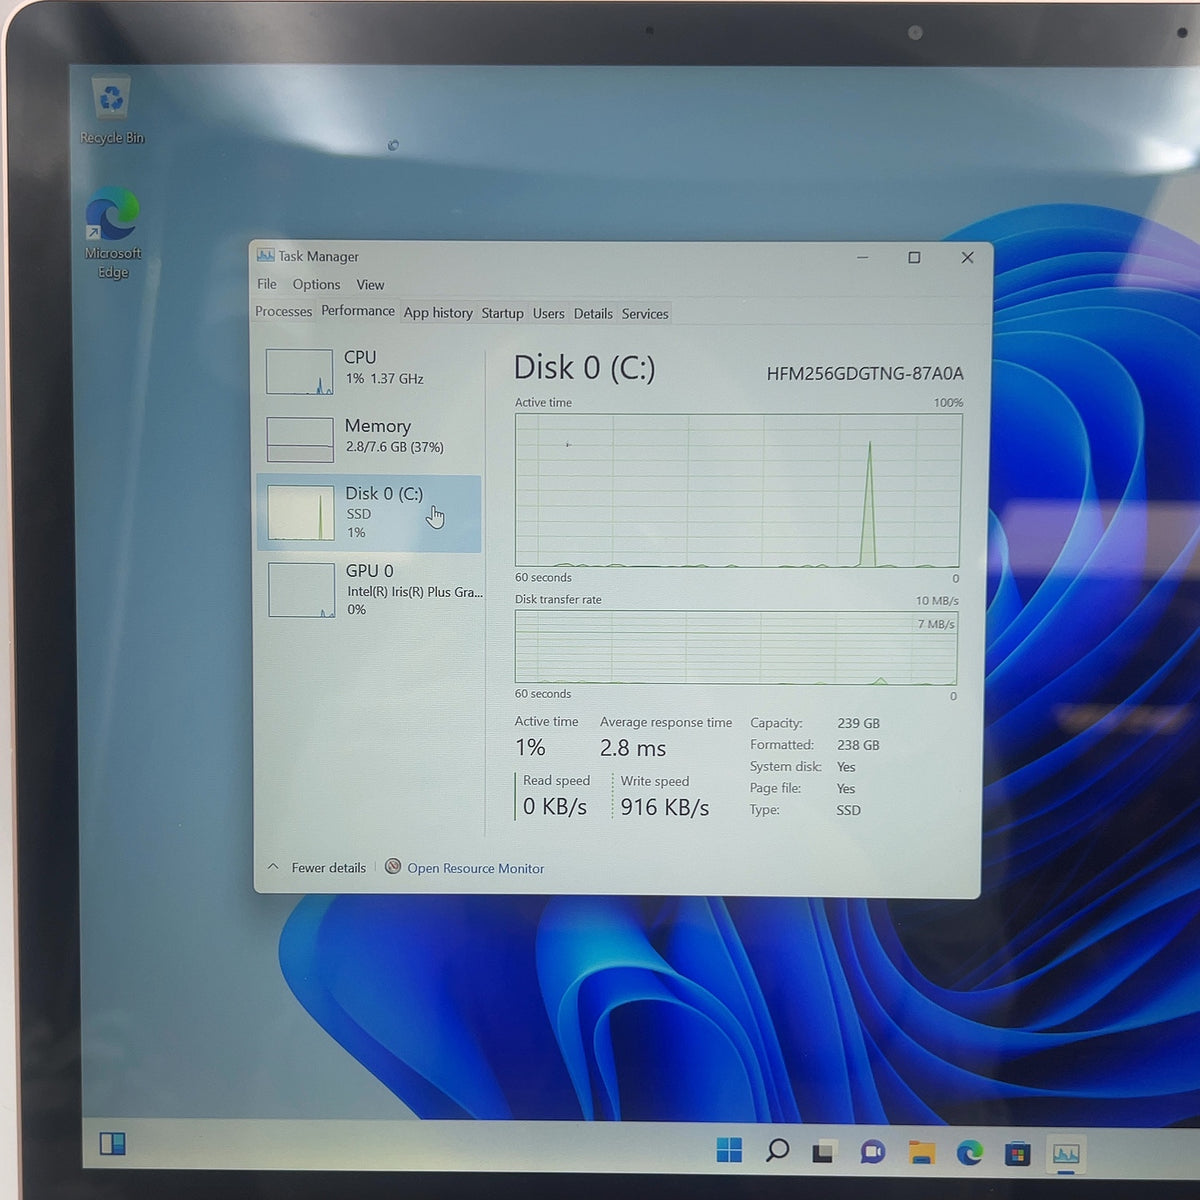Image resolution: width=1200 pixels, height=1200 pixels.
Task: Open Microsoft Store from the taskbar
Action: click(1017, 1154)
